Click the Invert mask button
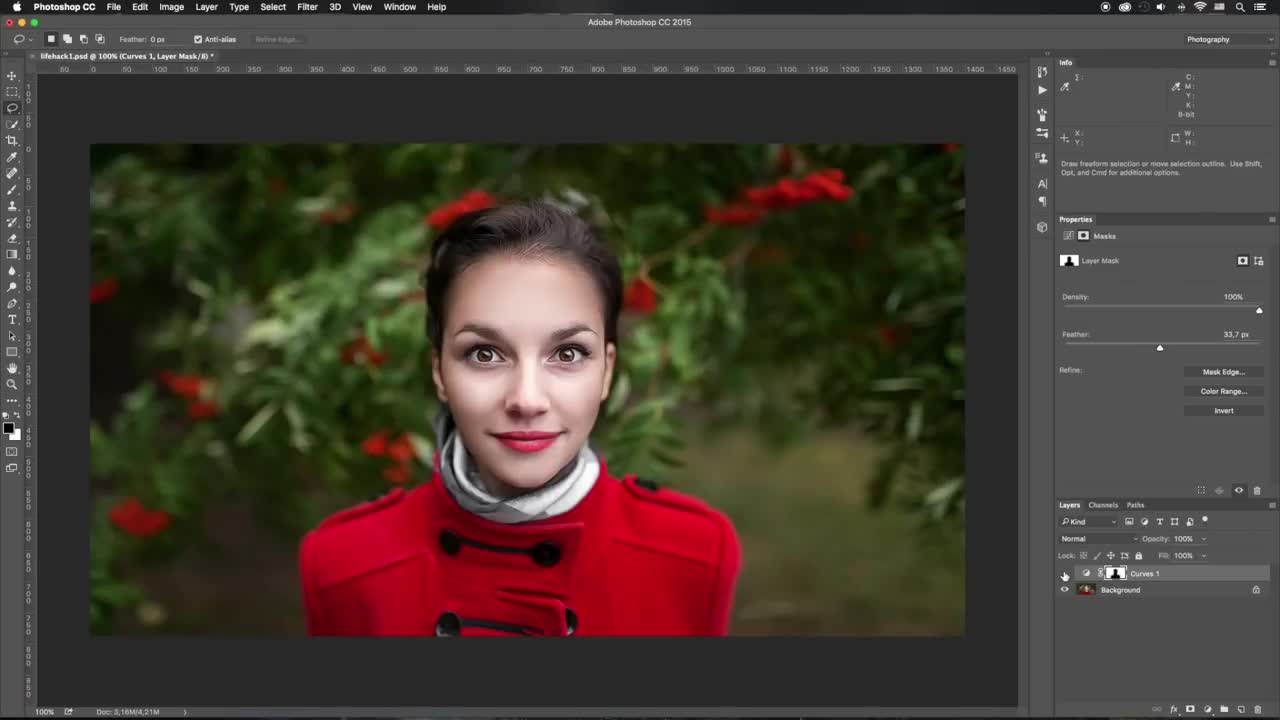The image size is (1280, 720). [1223, 411]
